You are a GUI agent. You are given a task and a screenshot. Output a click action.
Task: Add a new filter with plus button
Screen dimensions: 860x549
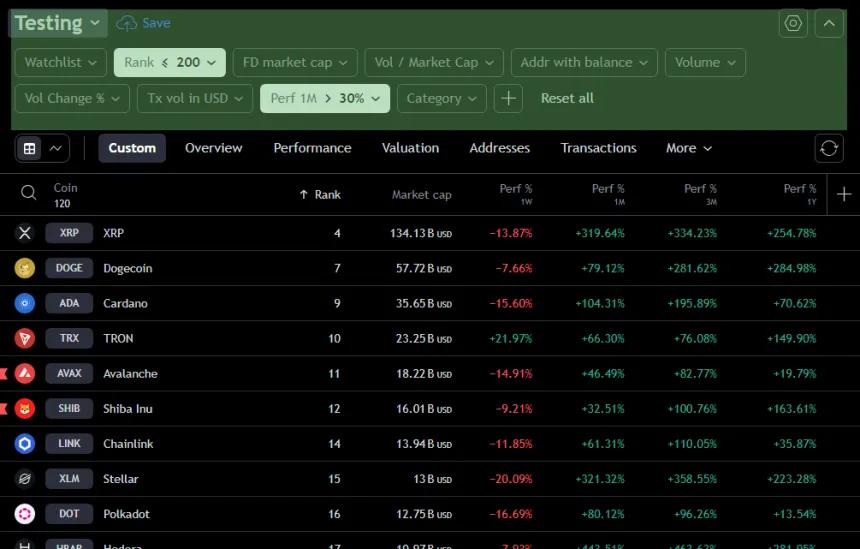(x=508, y=98)
